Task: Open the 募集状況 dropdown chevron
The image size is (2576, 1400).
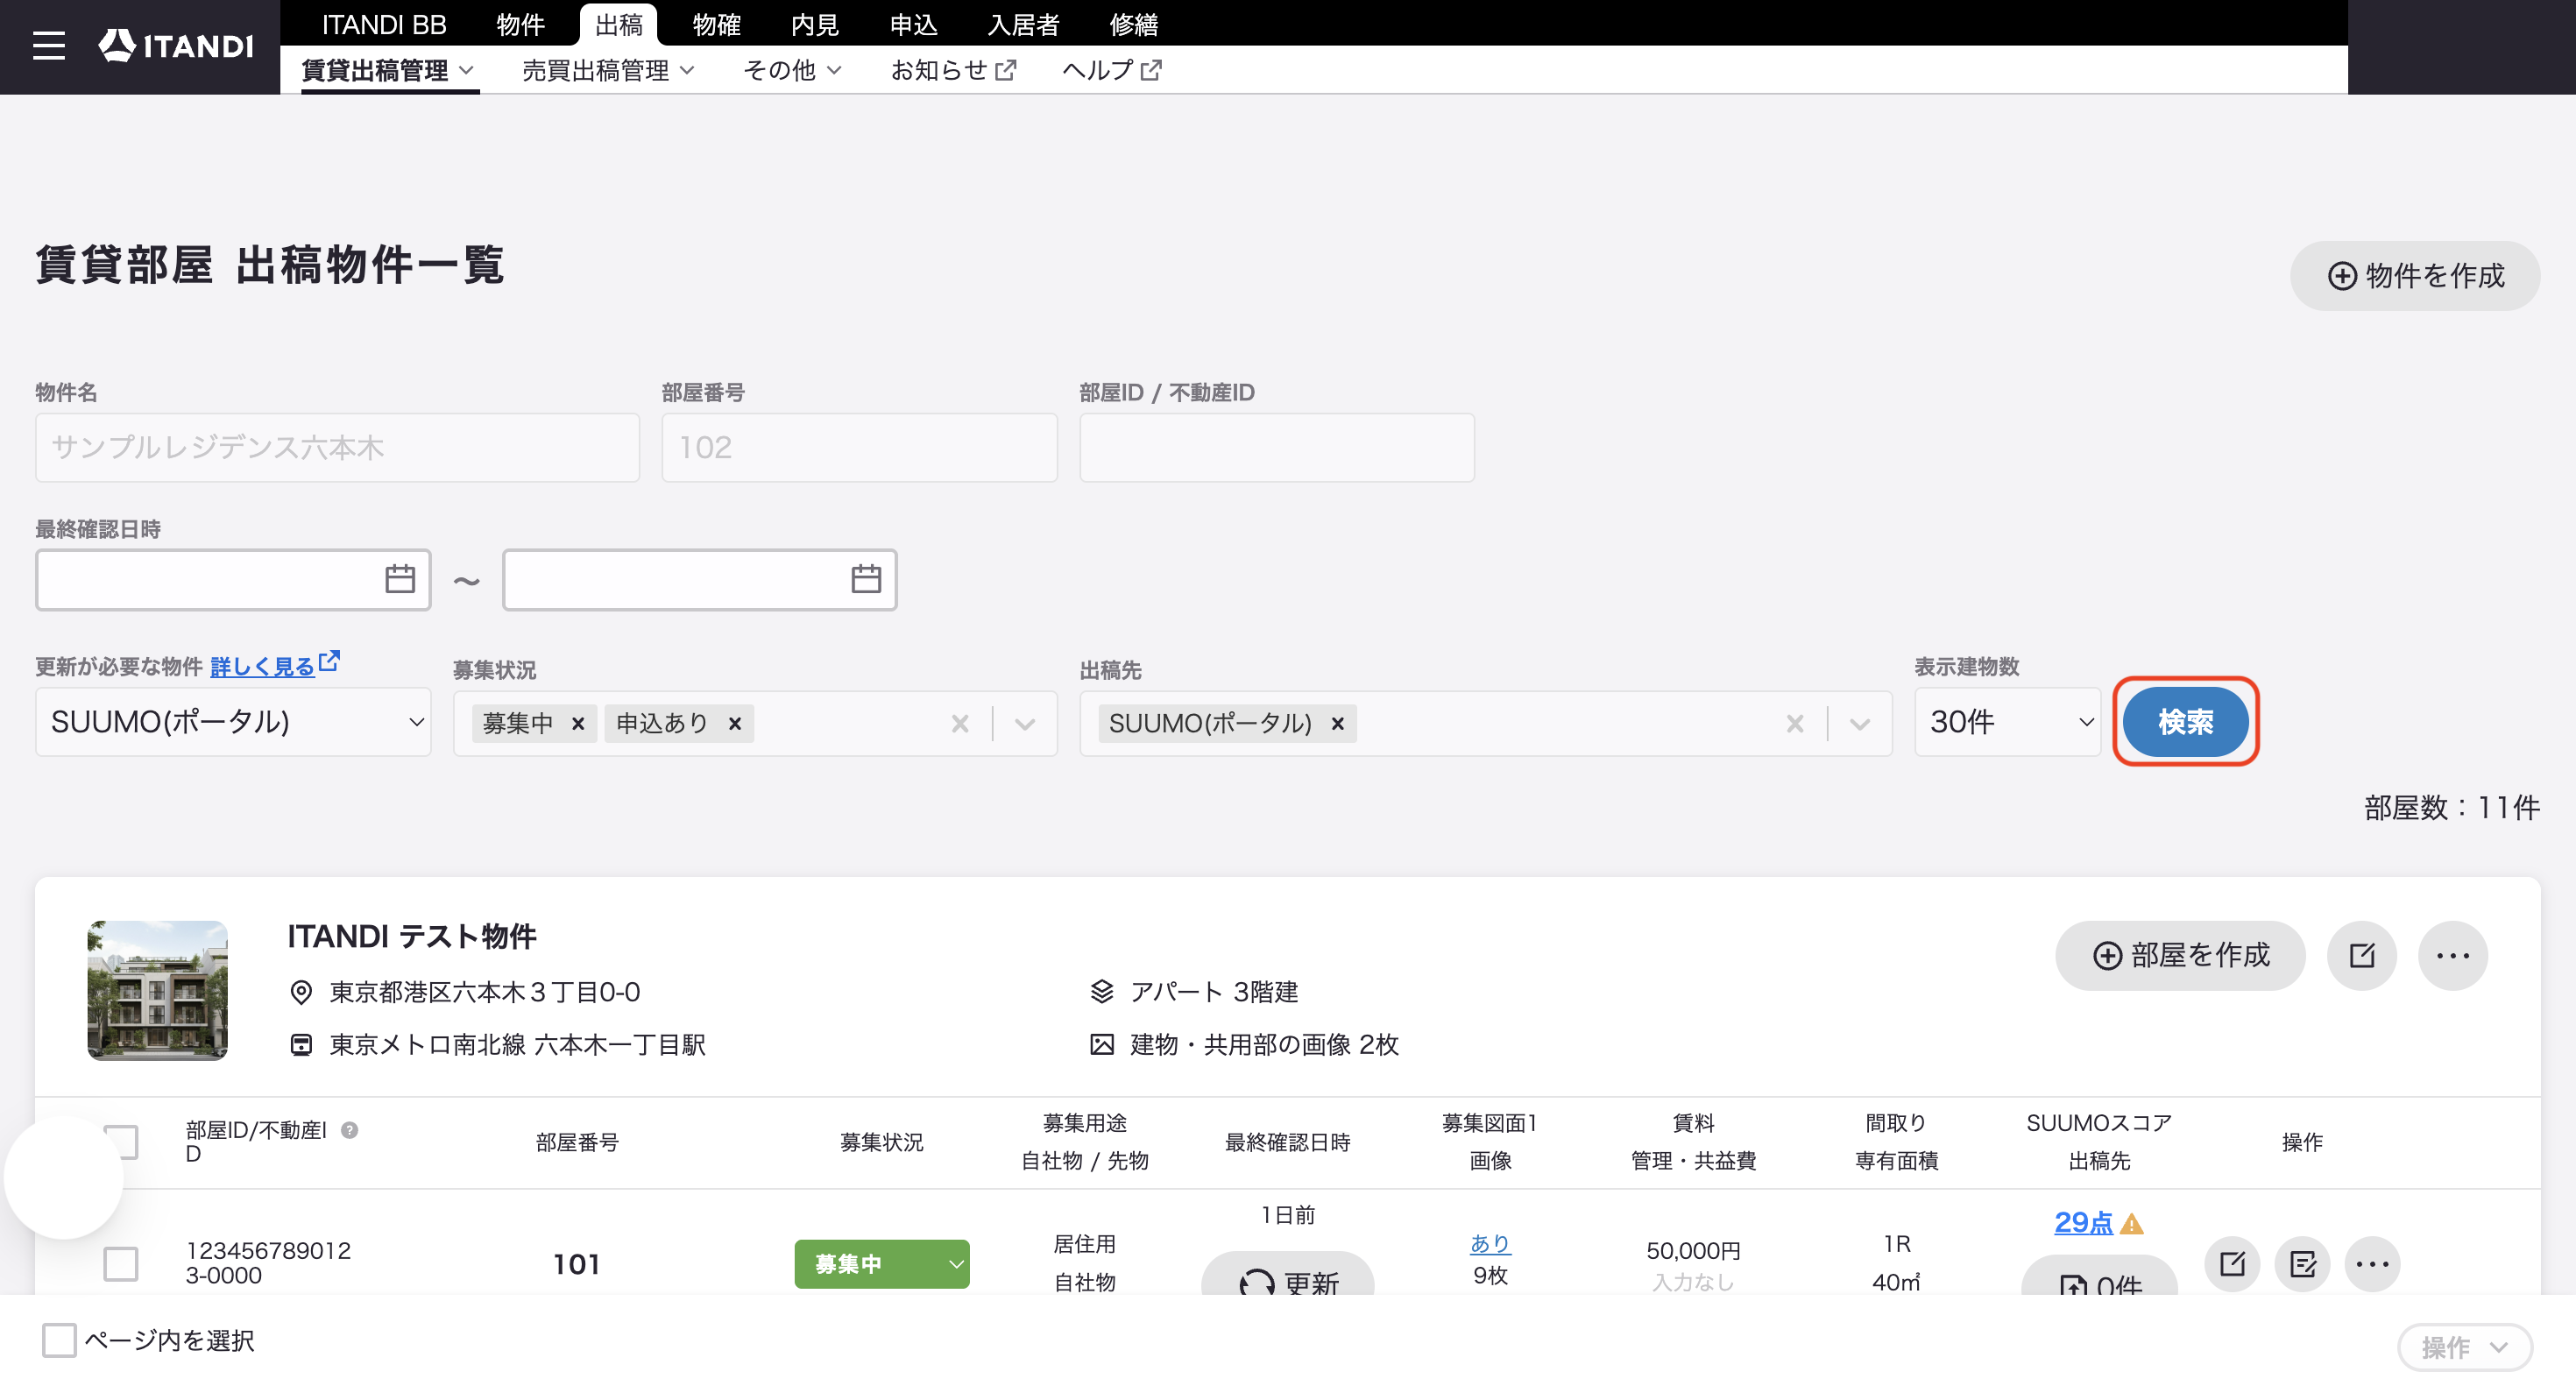Action: click(1025, 723)
